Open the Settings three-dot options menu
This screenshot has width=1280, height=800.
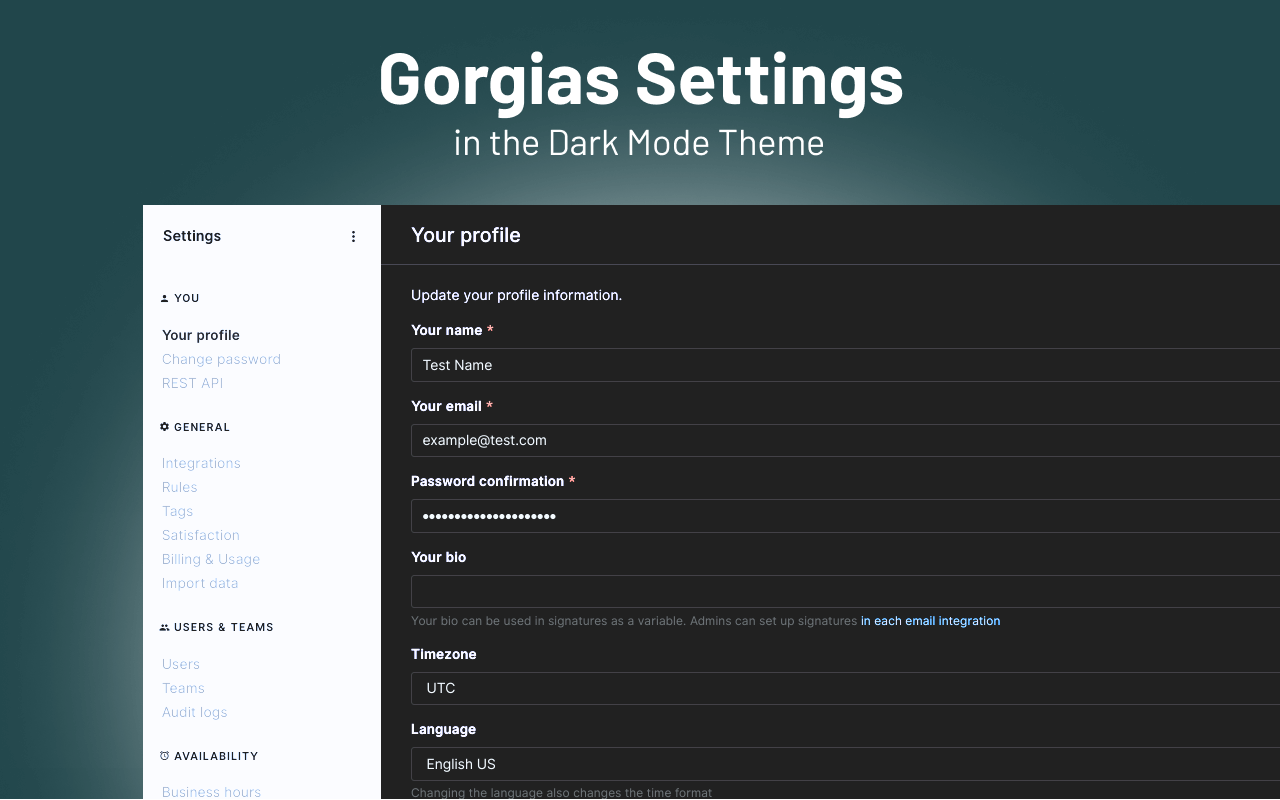click(x=353, y=237)
